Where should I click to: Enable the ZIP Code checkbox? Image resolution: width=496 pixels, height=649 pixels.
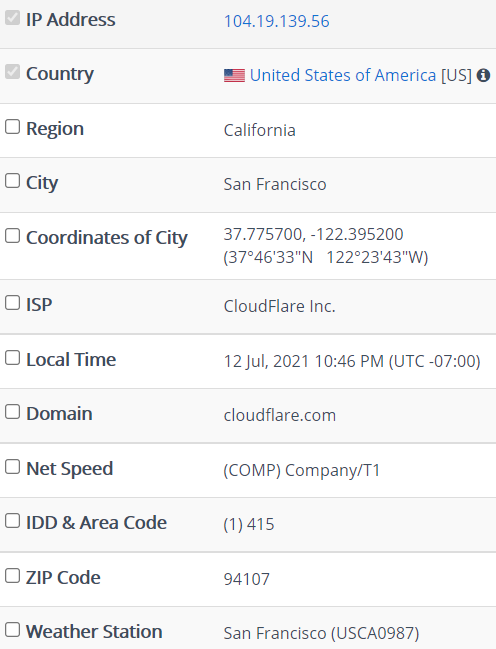point(12,575)
